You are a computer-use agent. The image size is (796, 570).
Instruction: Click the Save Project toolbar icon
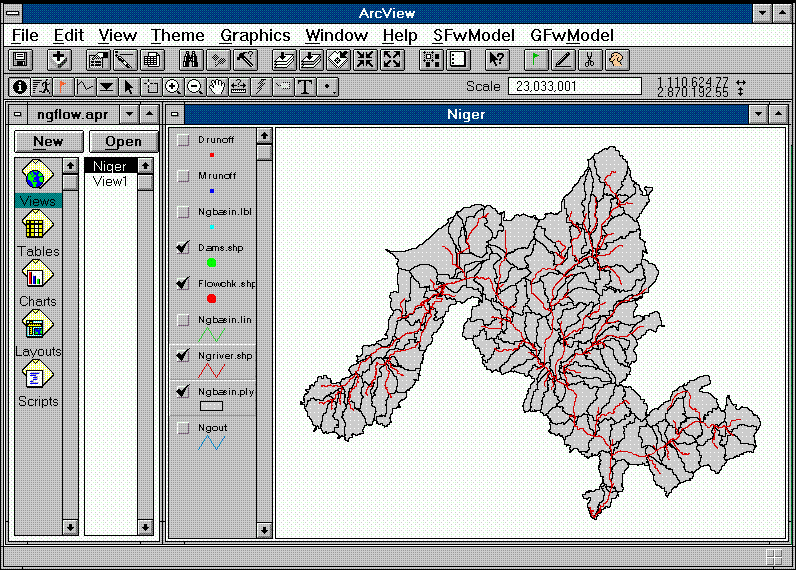point(20,60)
